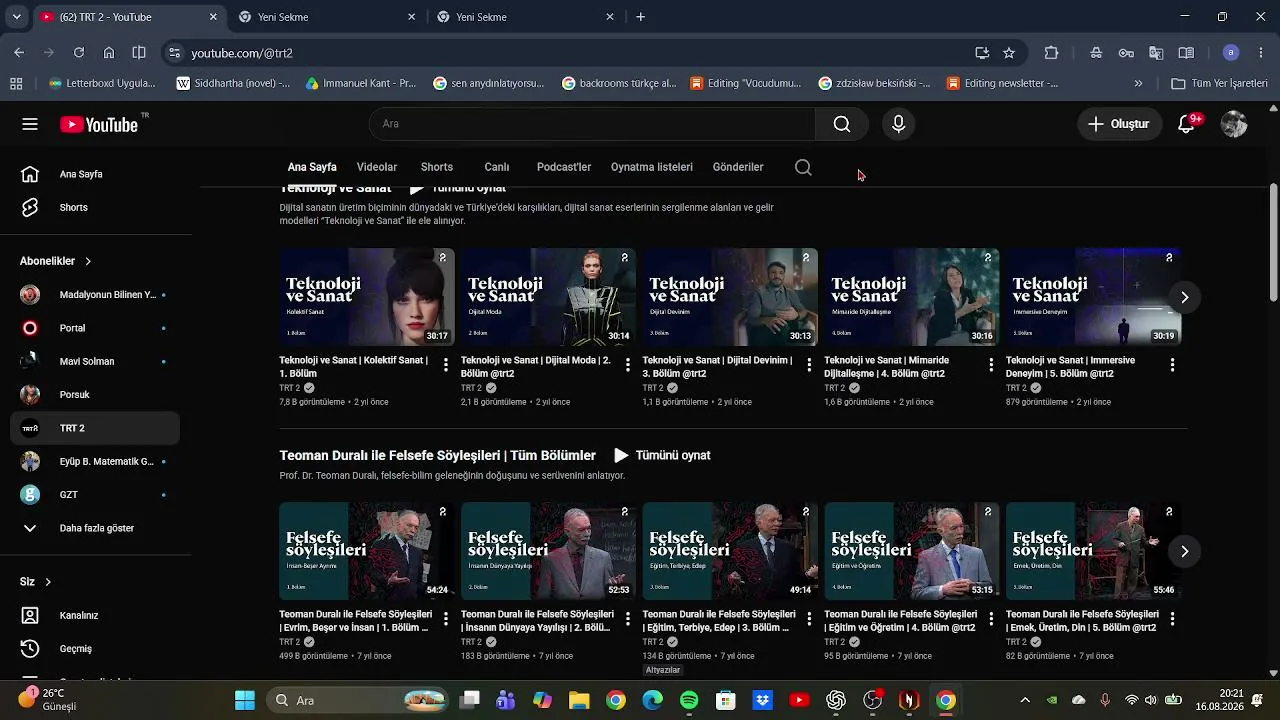Reload the YouTube page
Screen dimensions: 1280x720
point(79,53)
